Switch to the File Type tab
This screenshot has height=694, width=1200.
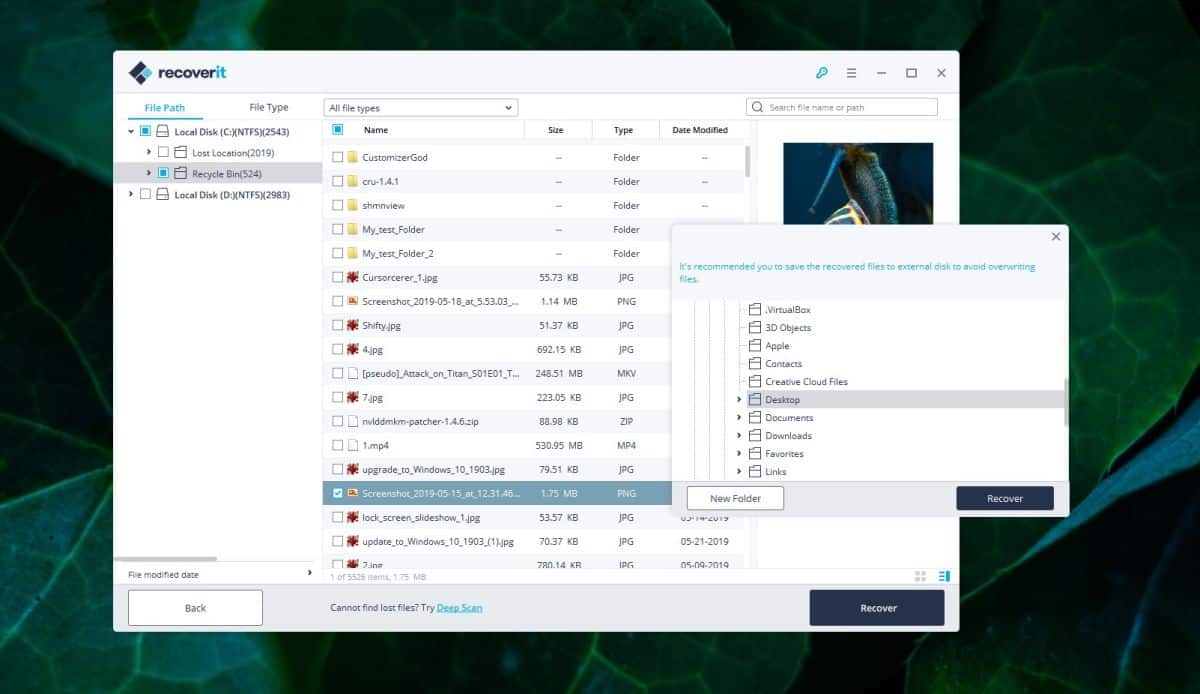coord(268,107)
